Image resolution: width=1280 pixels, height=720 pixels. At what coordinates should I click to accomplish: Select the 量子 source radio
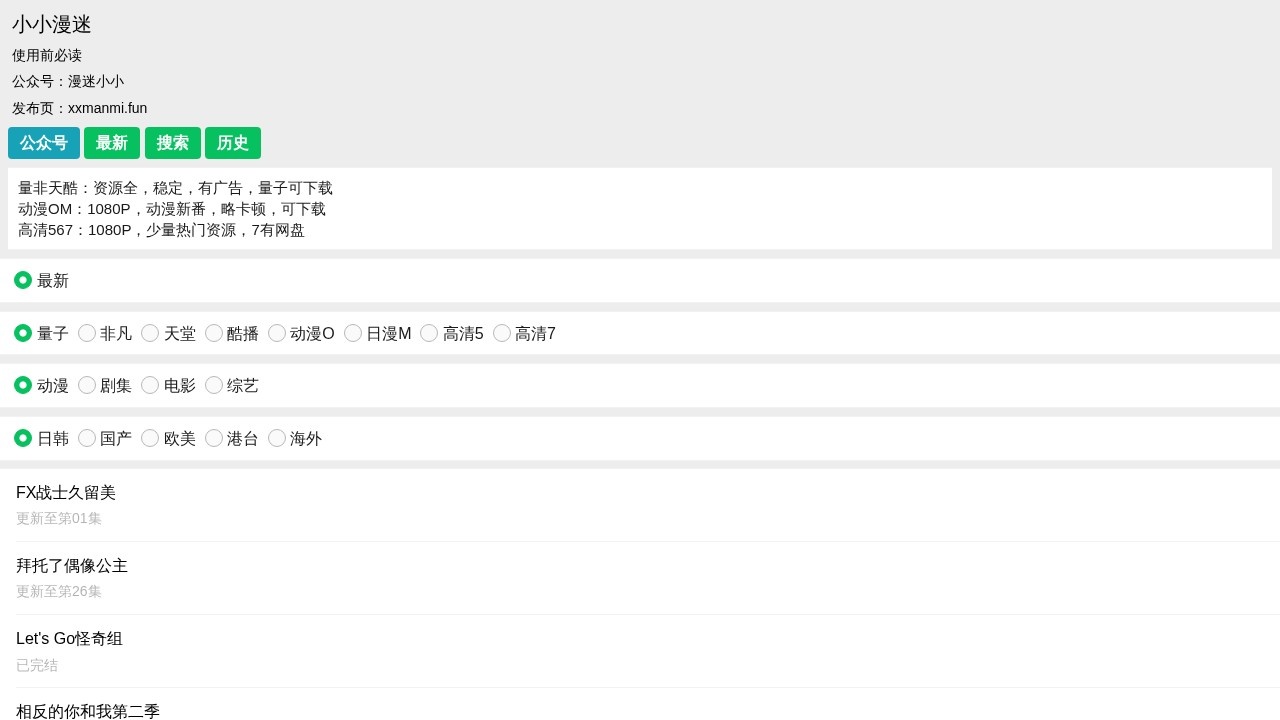click(23, 333)
